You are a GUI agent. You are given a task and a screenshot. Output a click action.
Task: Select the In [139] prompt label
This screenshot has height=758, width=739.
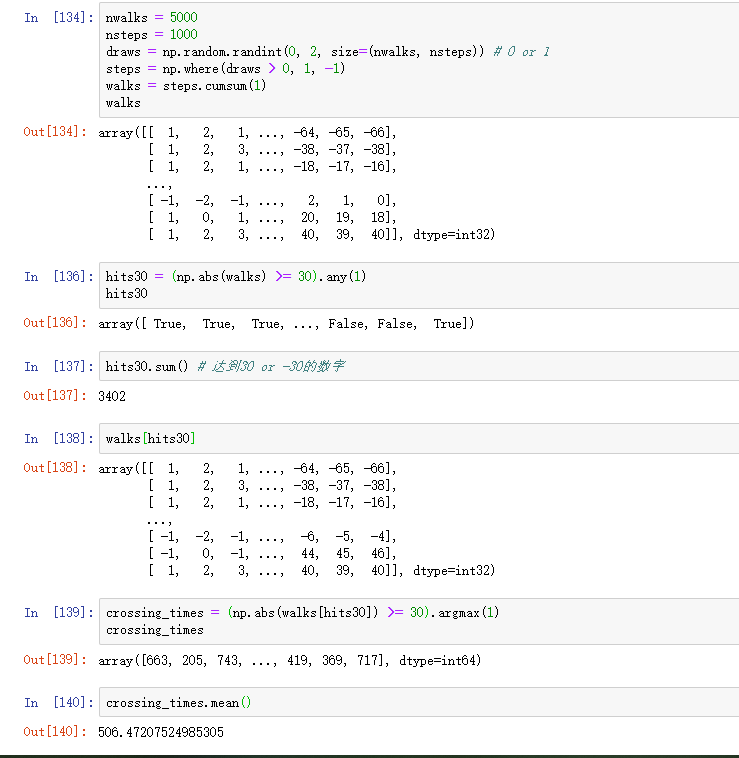[x=58, y=612]
